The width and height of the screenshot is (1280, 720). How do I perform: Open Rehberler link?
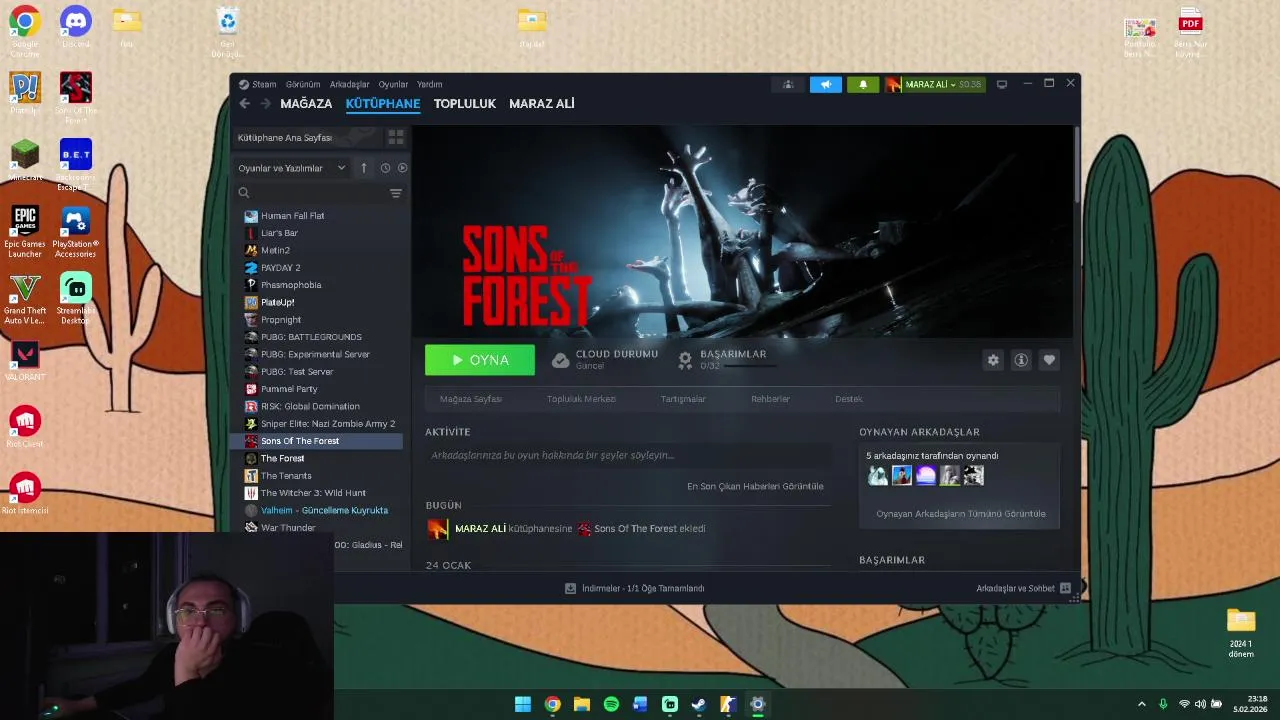click(x=770, y=399)
